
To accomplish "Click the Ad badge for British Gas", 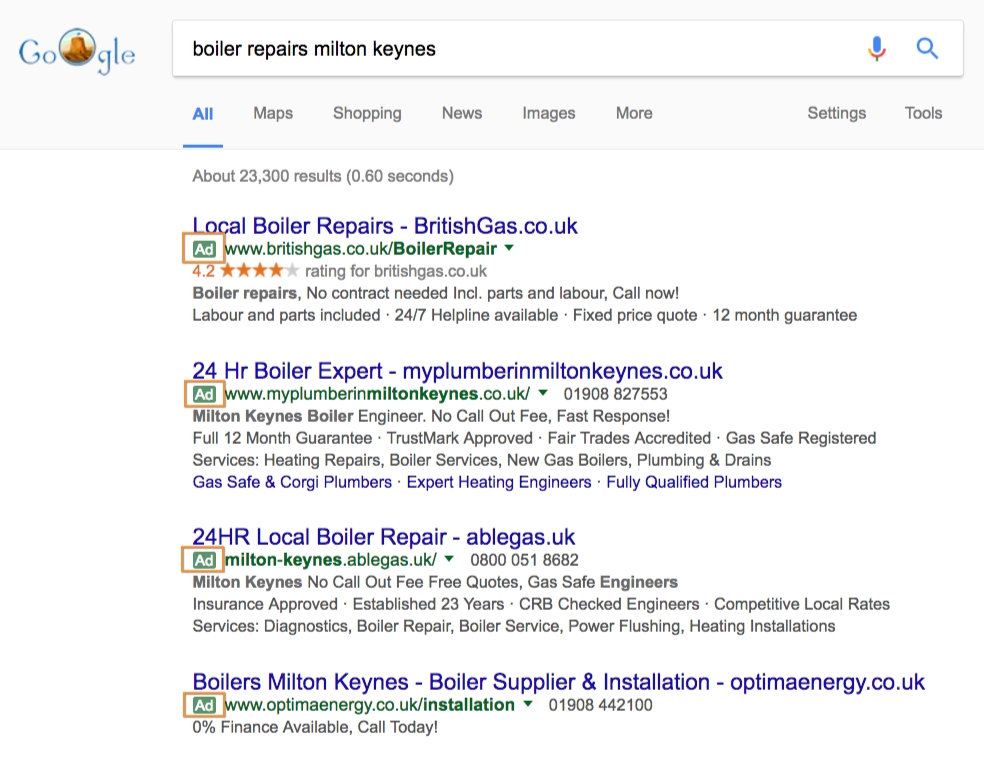I will [204, 249].
